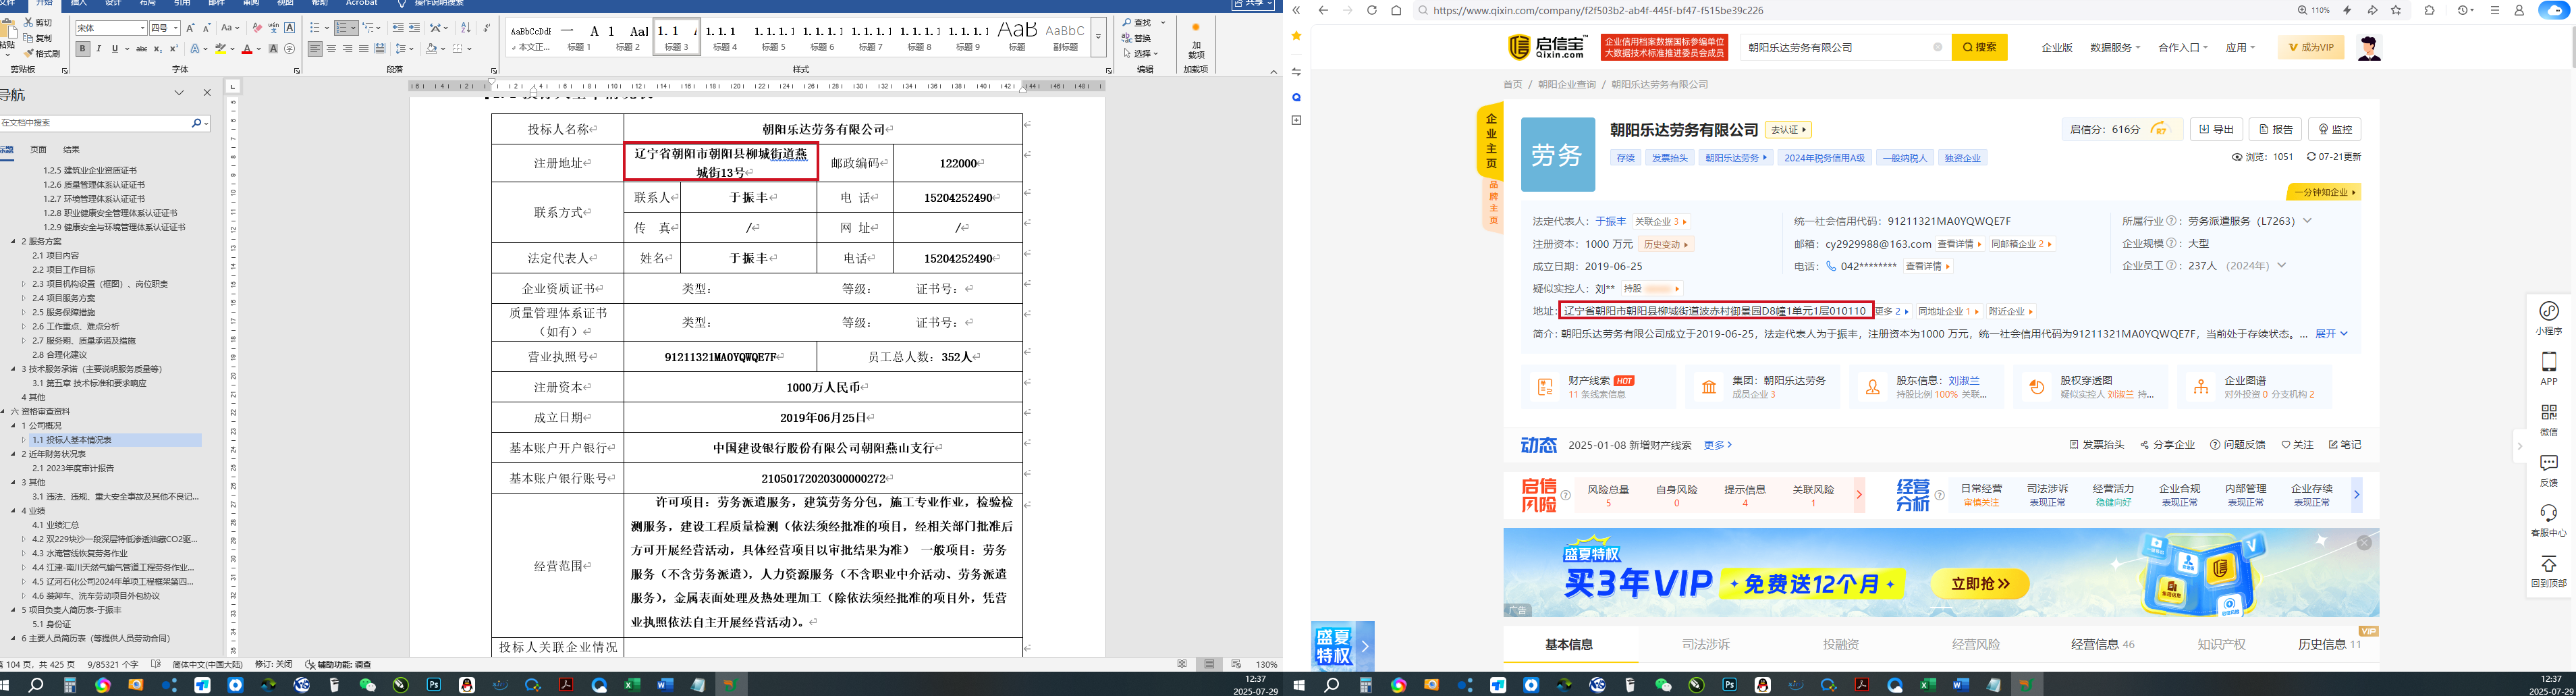
Task: Switch to Read Mode view in status bar
Action: tap(1182, 664)
